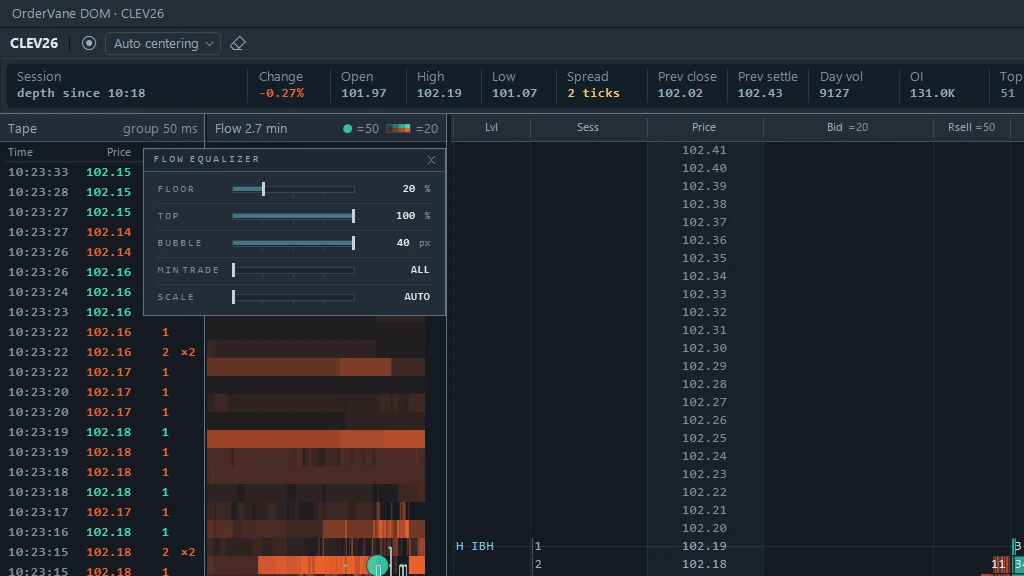Screen dimensions: 1024x576
Task: Click the Flow 2.7 min label
Action: (251, 129)
